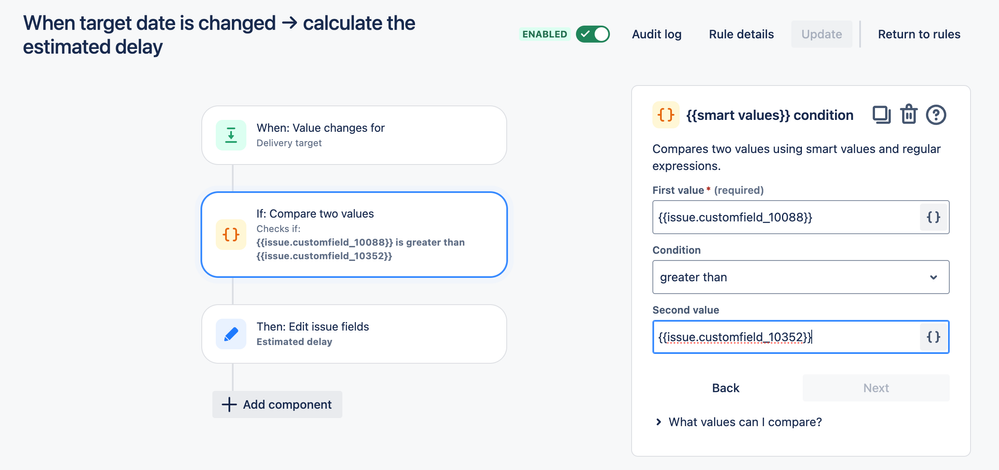Click Return to rules link
Image resolution: width=999 pixels, height=470 pixels.
tap(919, 34)
